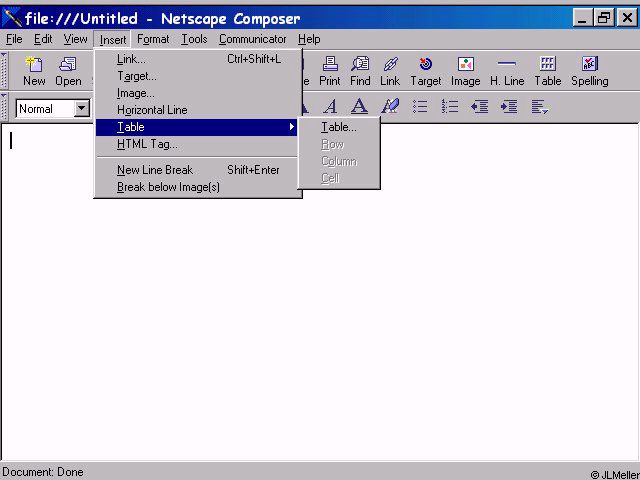Click the main toolbar collapse grip
640x480 pixels.
4,70
